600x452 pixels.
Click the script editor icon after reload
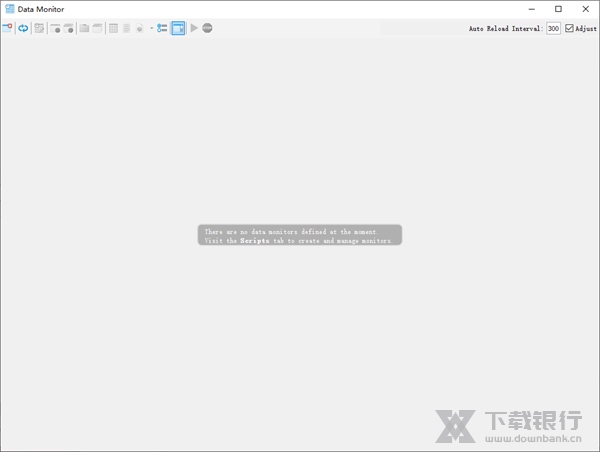[39, 29]
